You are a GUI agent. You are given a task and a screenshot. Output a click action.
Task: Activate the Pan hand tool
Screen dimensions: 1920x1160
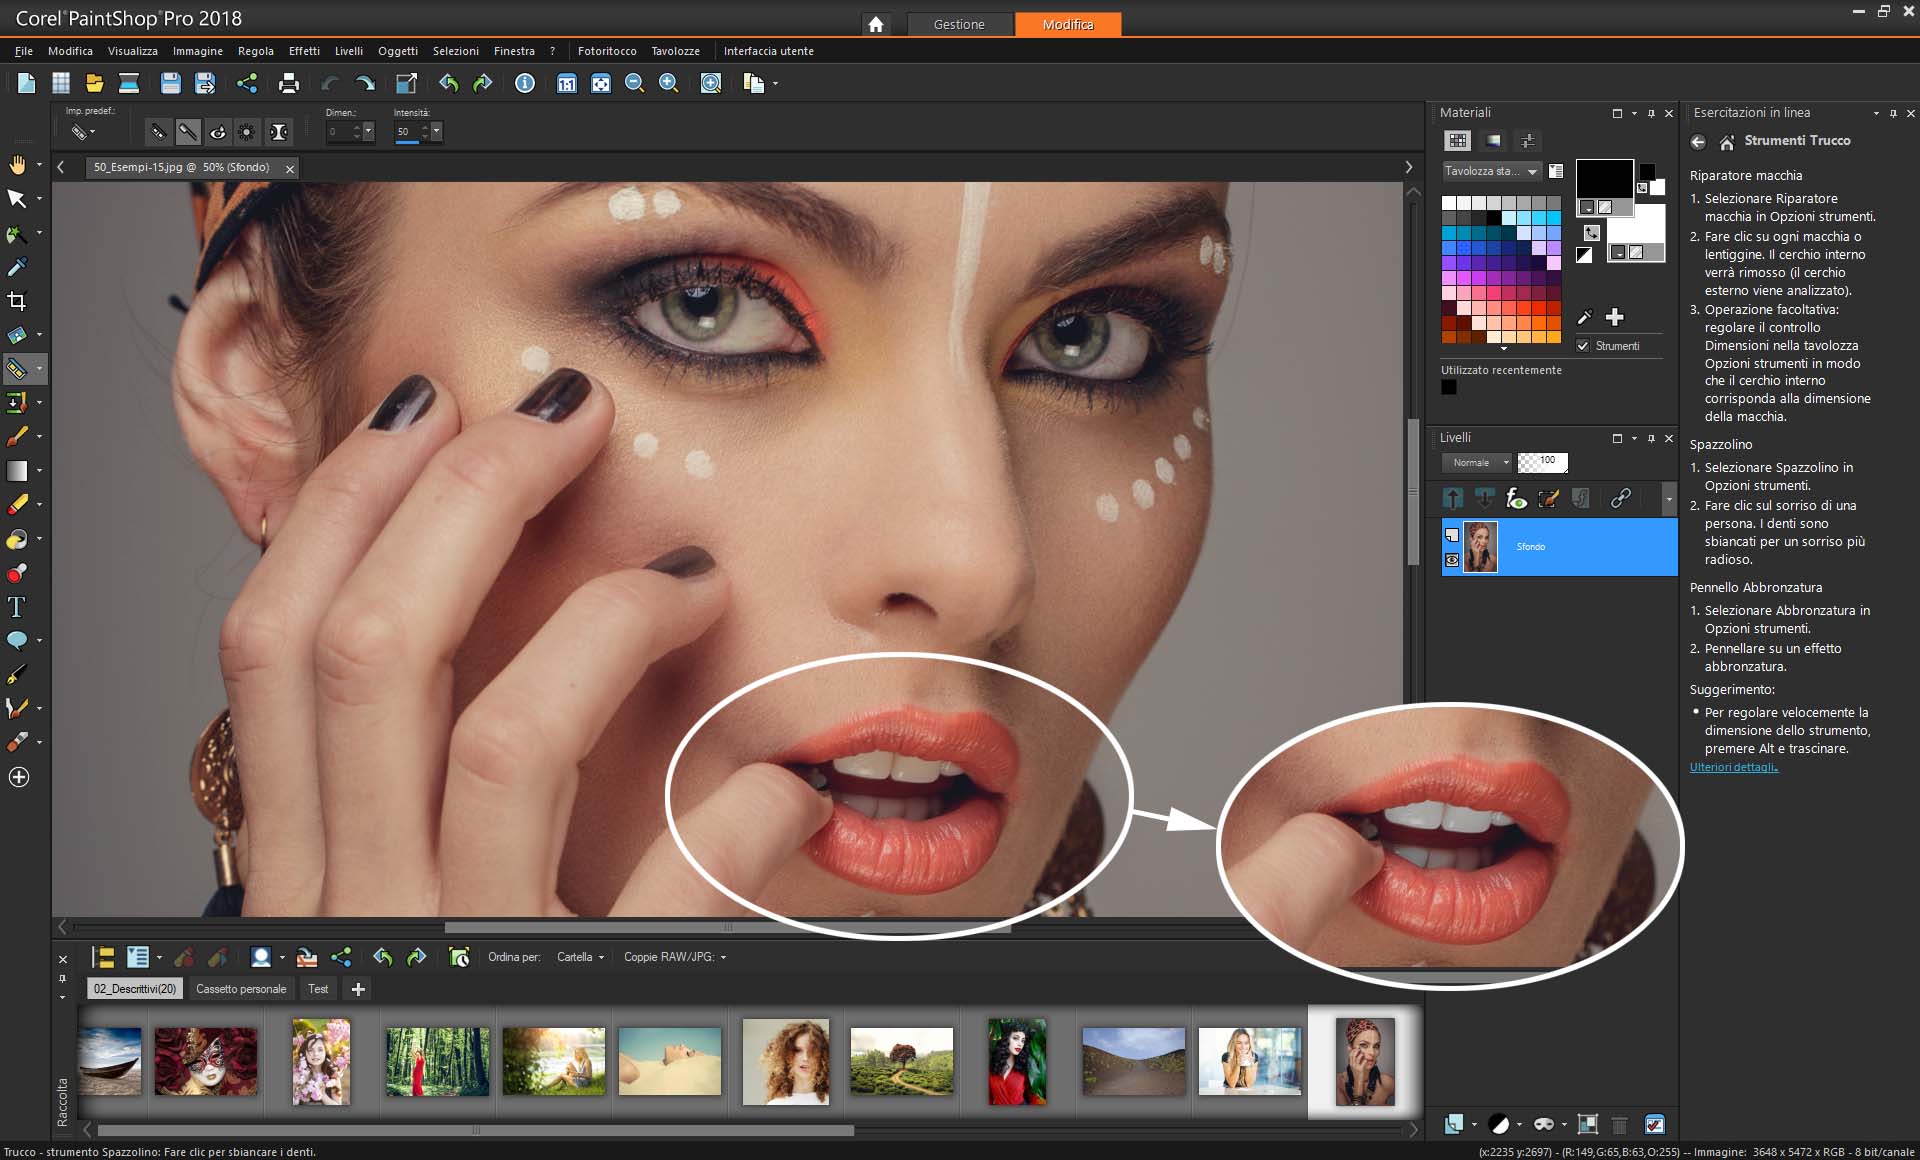(17, 165)
